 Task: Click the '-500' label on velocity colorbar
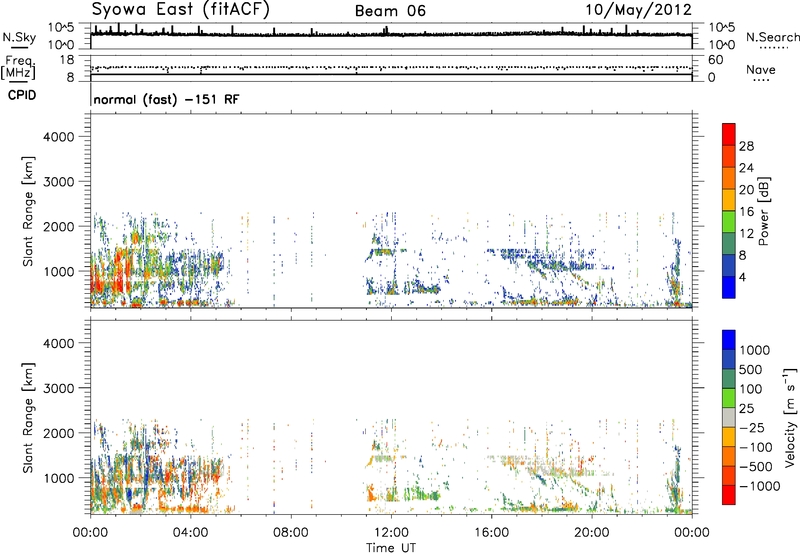point(756,467)
